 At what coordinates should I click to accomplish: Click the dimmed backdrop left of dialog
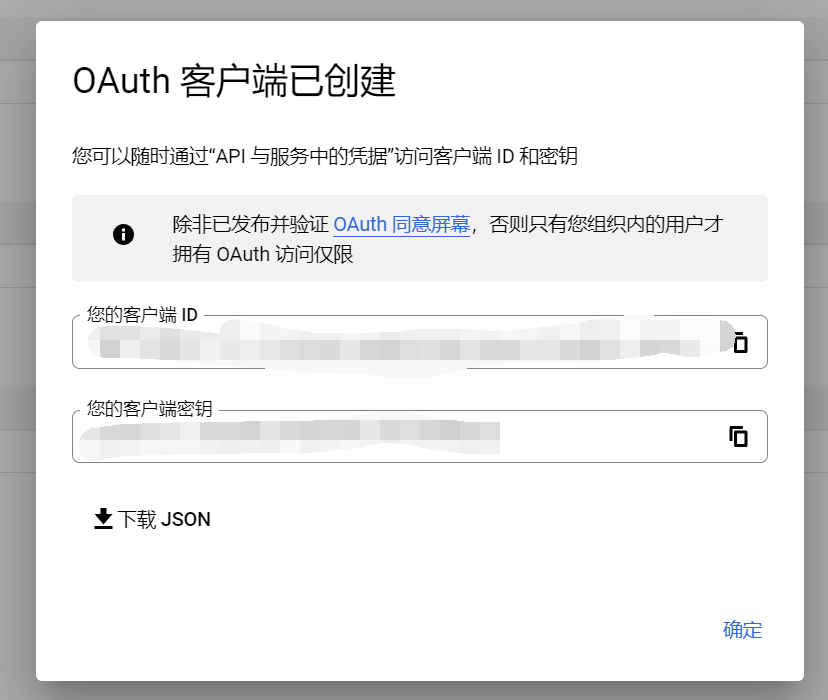click(17, 350)
